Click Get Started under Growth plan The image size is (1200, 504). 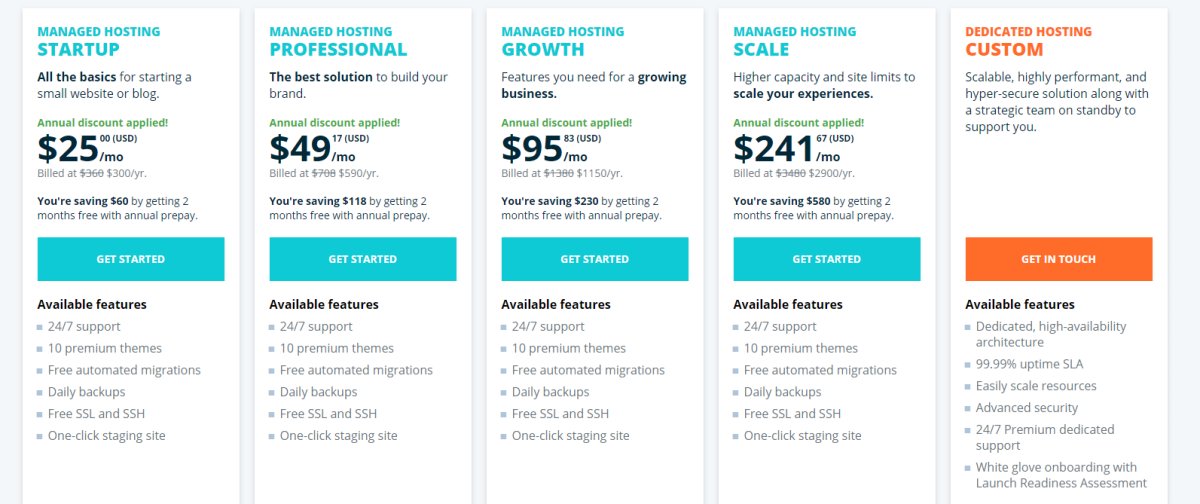[x=595, y=259]
